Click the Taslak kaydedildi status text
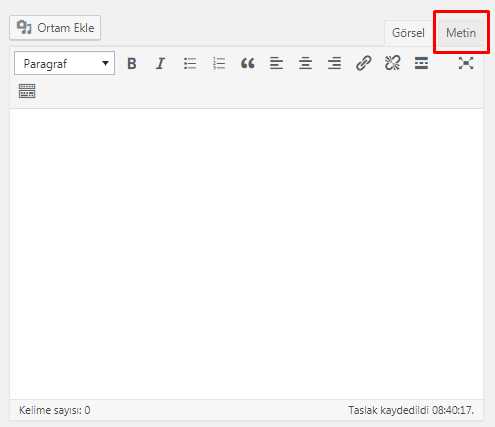The height and width of the screenshot is (427, 495). pyautogui.click(x=411, y=410)
